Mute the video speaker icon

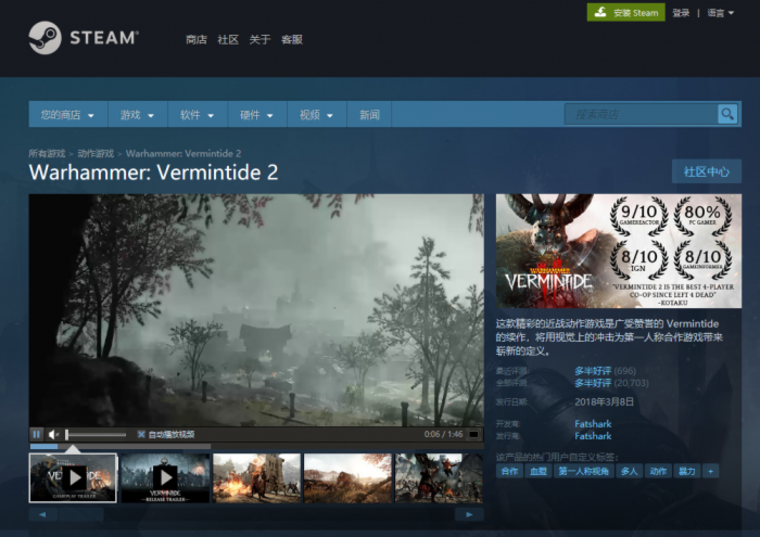click(x=53, y=434)
